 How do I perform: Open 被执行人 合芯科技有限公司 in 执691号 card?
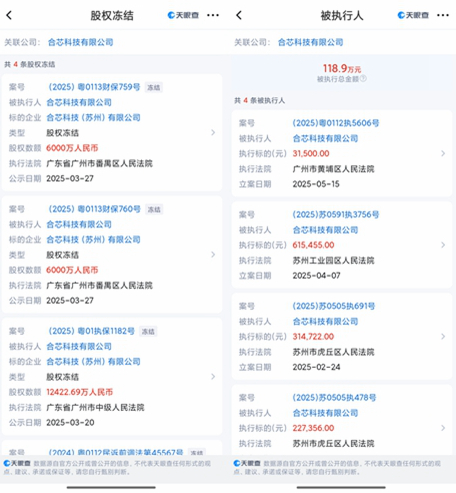[325, 321]
